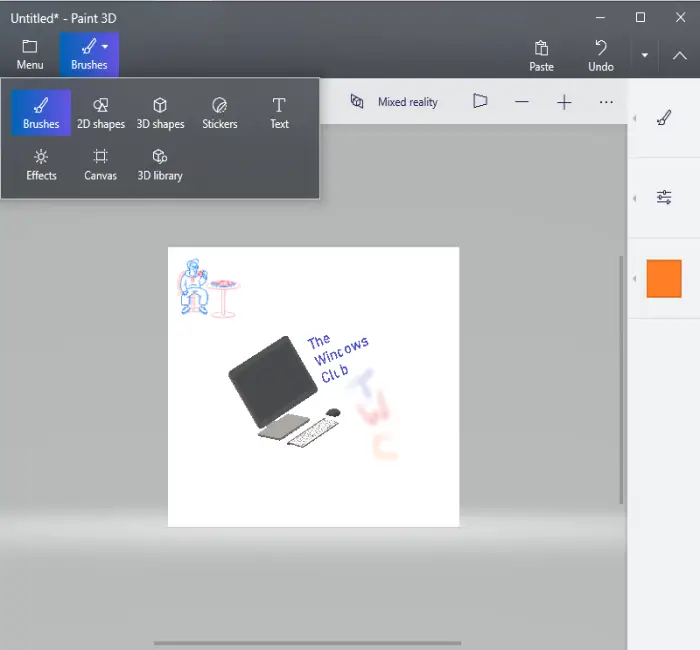Image resolution: width=700 pixels, height=650 pixels.
Task: Click Brushes in the dropdown panel
Action: pyautogui.click(x=41, y=113)
